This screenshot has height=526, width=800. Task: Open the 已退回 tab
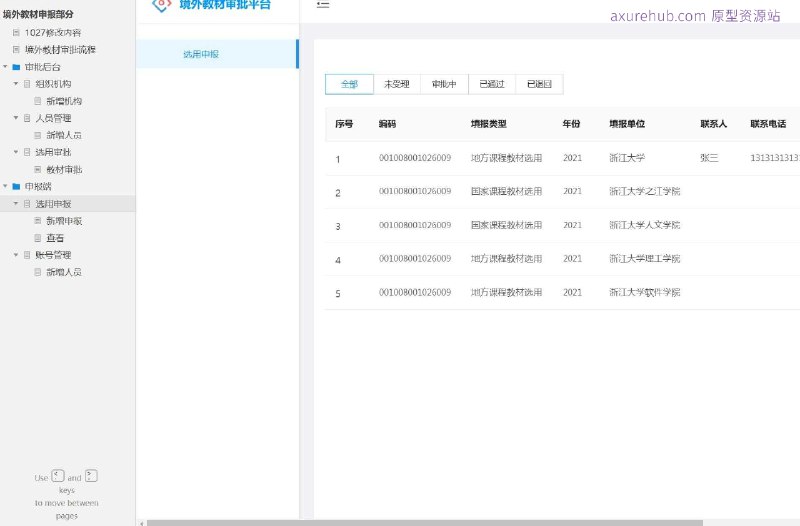(539, 84)
